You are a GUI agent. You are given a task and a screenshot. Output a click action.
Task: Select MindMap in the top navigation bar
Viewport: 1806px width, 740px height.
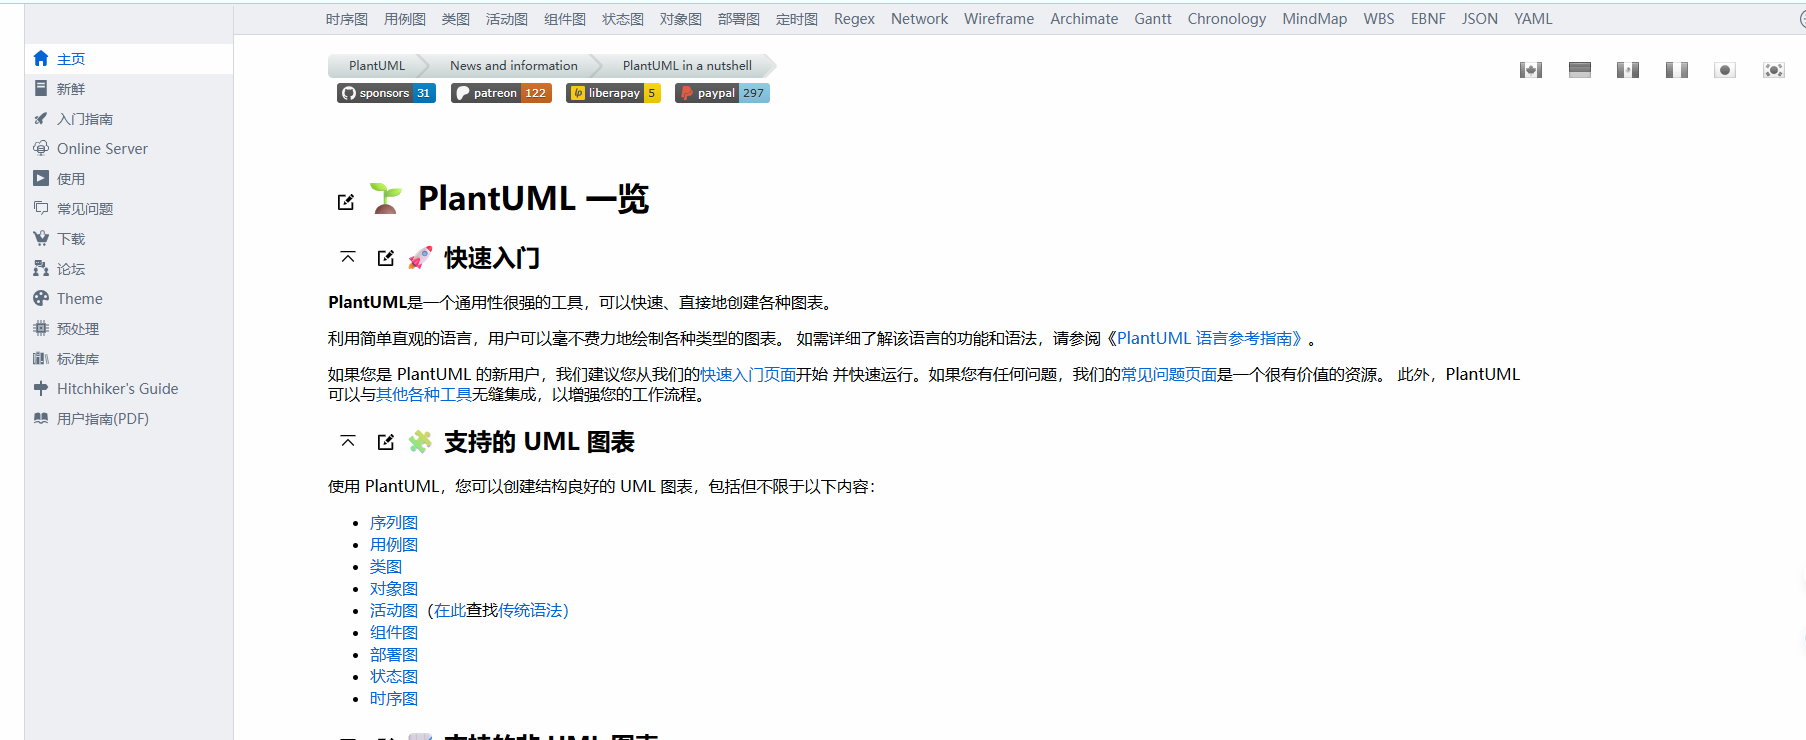1314,19
